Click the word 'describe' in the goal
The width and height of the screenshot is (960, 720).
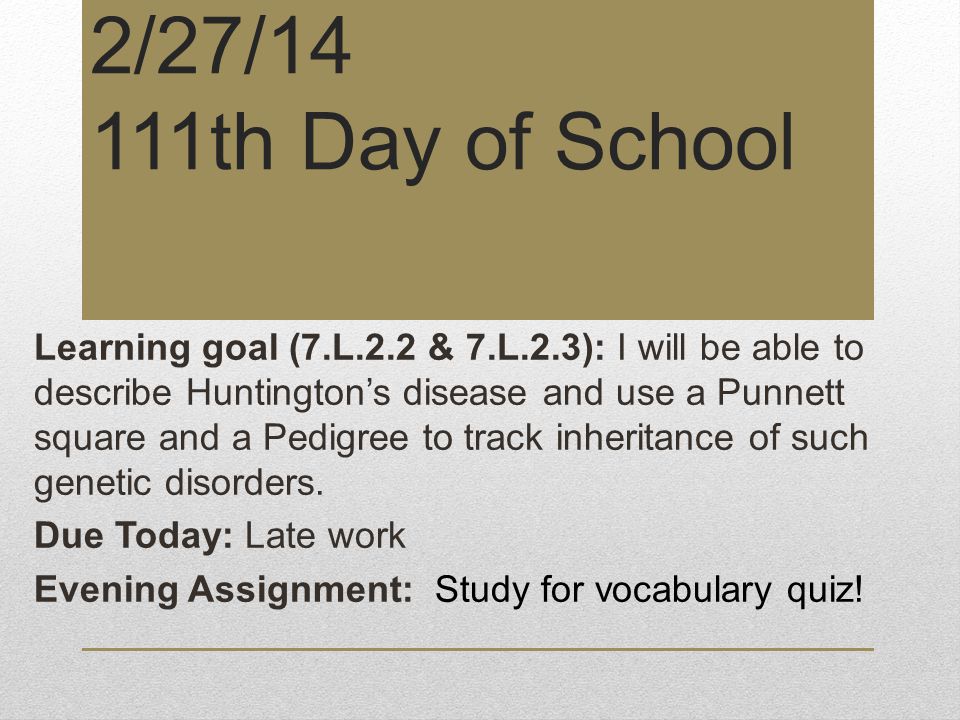tap(103, 393)
